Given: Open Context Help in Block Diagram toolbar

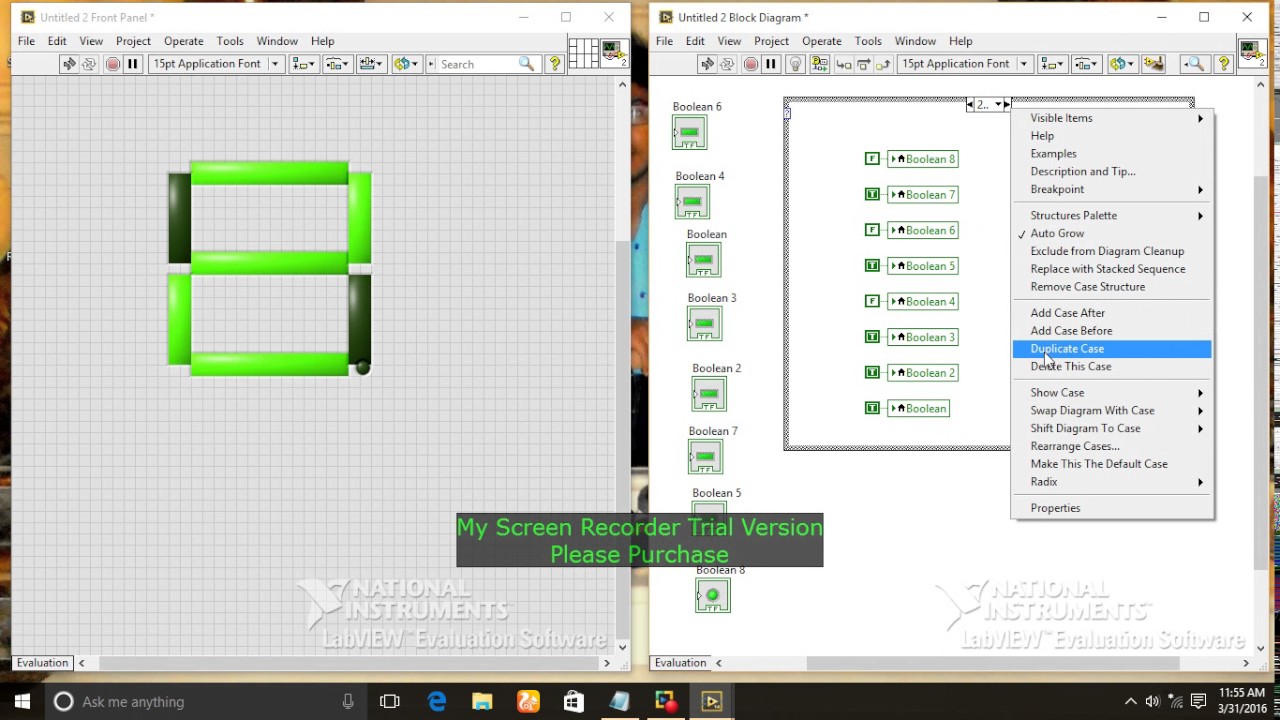Looking at the screenshot, I should [1222, 64].
